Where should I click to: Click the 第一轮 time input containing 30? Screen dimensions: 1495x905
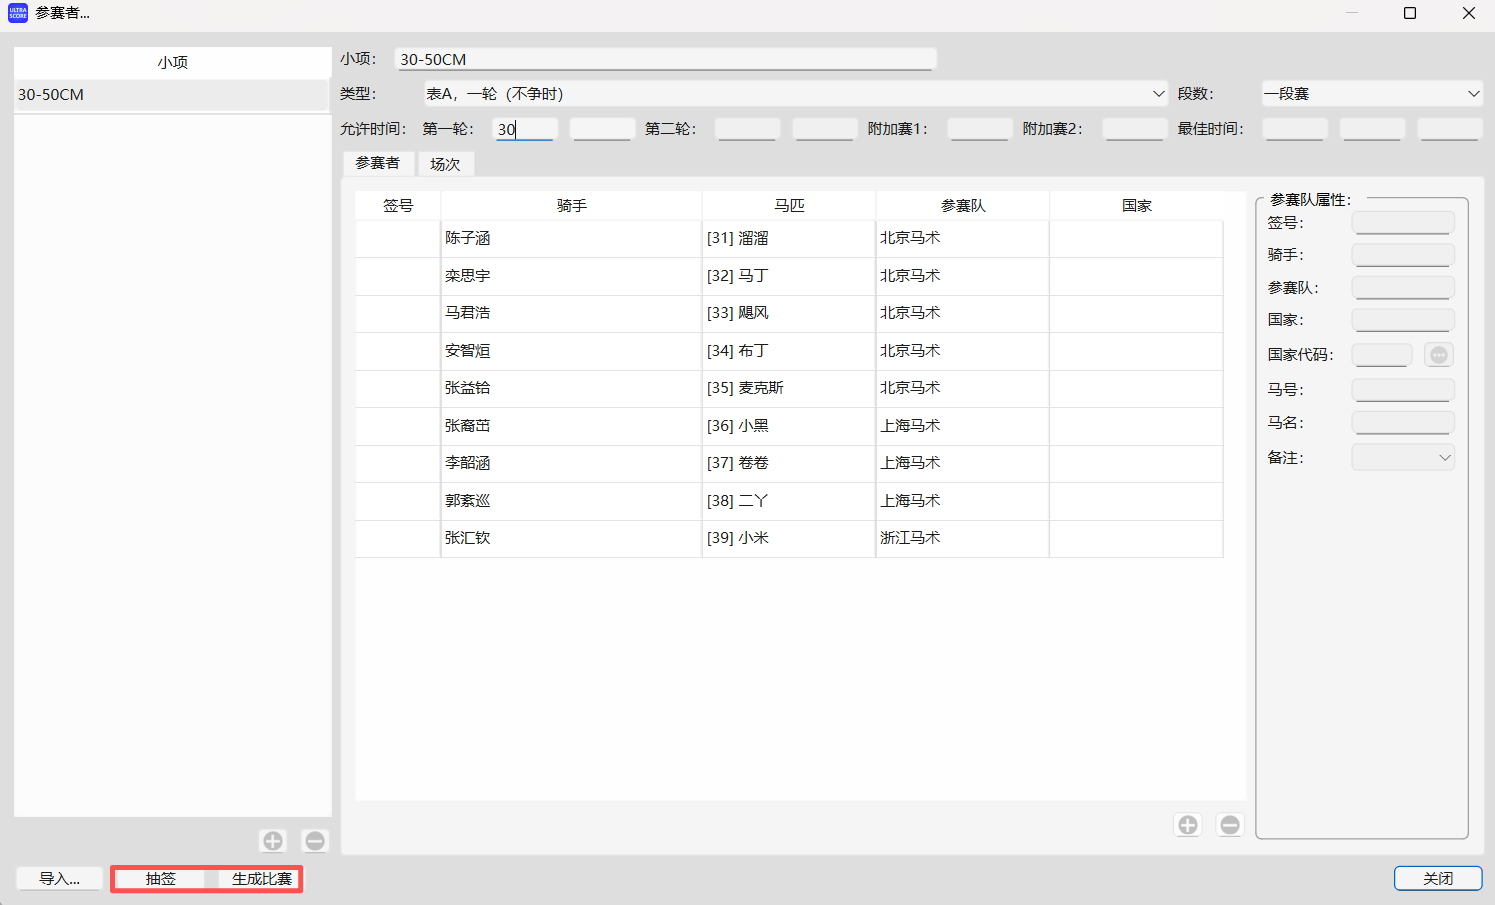tap(525, 128)
